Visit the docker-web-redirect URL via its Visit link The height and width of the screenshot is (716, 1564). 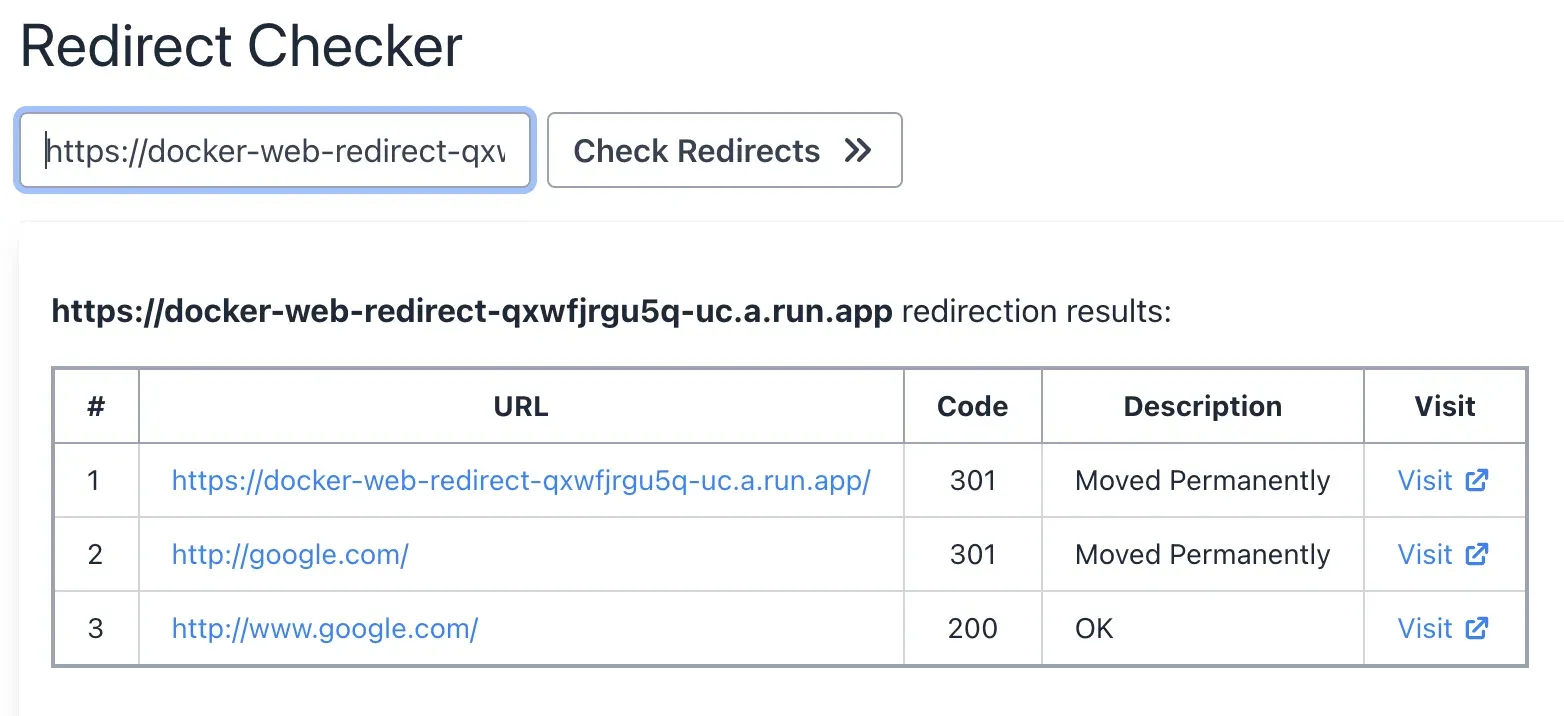1425,480
